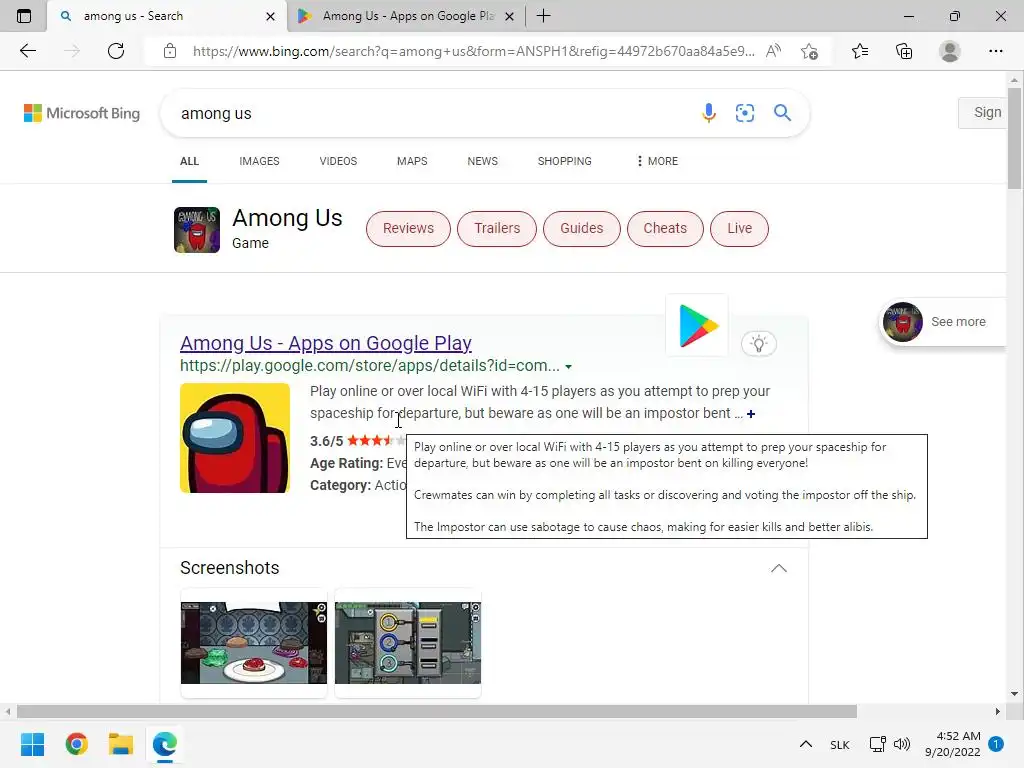
Task: Open the clock showing 4:52 AM
Action: click(953, 744)
